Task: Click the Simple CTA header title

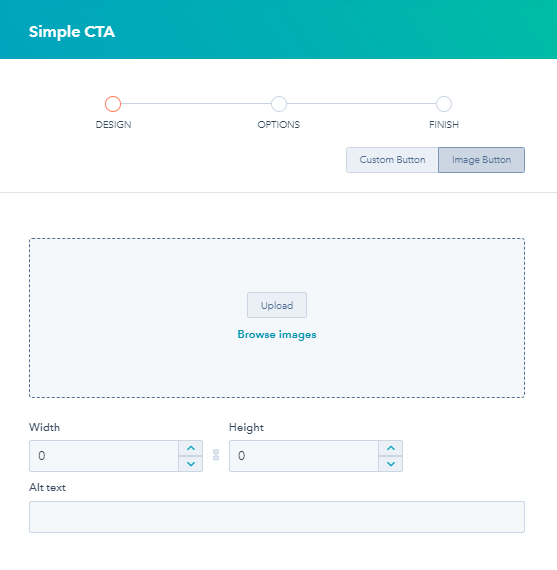Action: click(72, 32)
